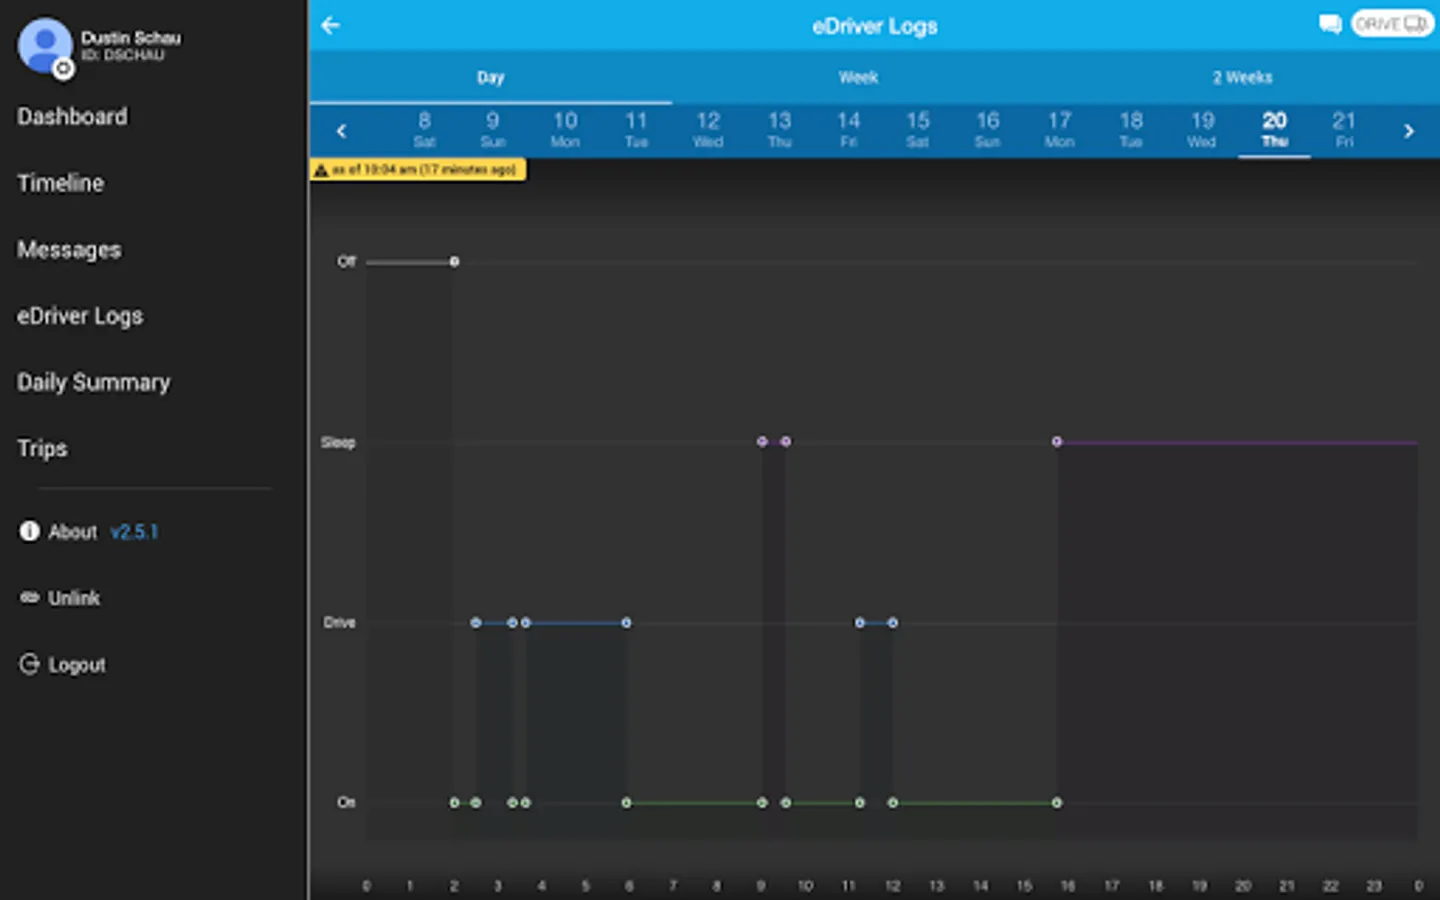
Task: Select Sun 9 in date strip
Action: coord(493,130)
